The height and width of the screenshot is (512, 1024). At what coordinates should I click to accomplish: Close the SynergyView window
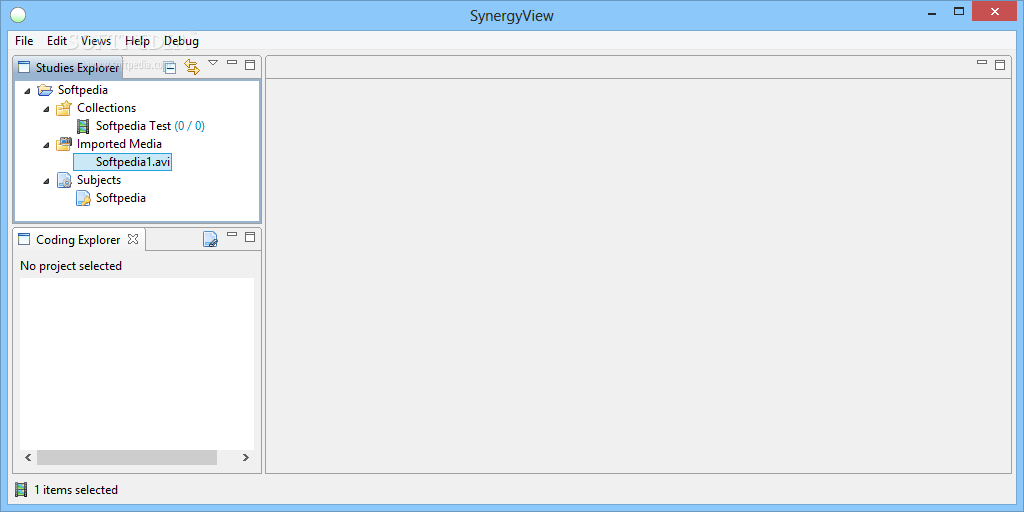pos(995,11)
